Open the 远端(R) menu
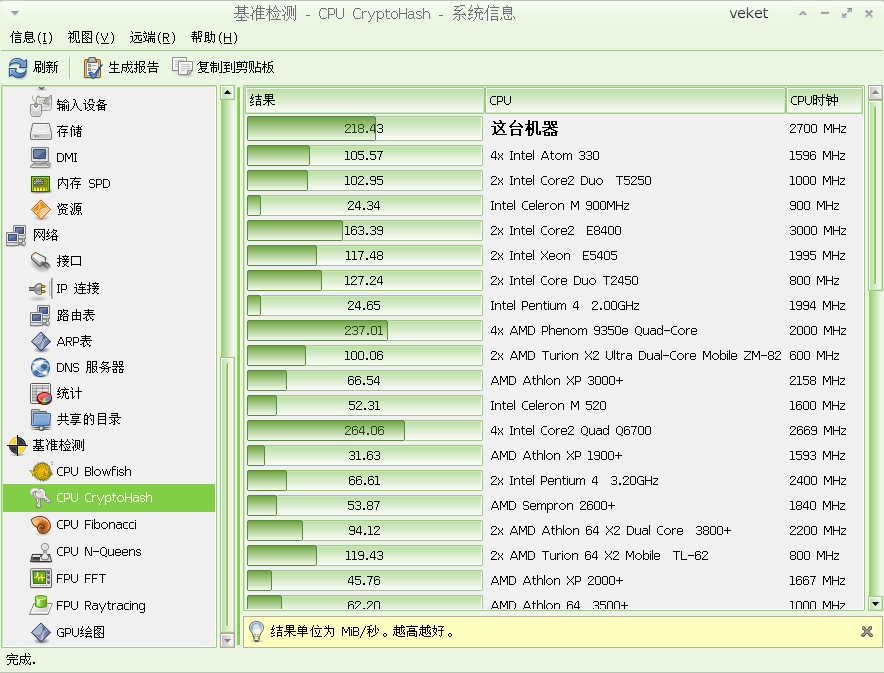 [x=153, y=37]
